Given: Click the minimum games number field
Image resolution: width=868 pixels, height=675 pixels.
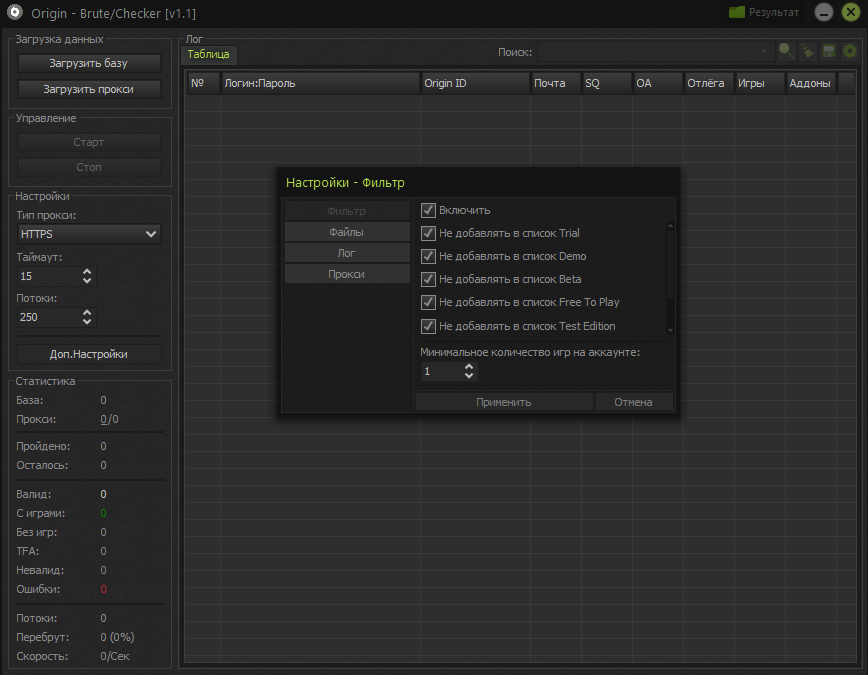Looking at the screenshot, I should coord(441,371).
